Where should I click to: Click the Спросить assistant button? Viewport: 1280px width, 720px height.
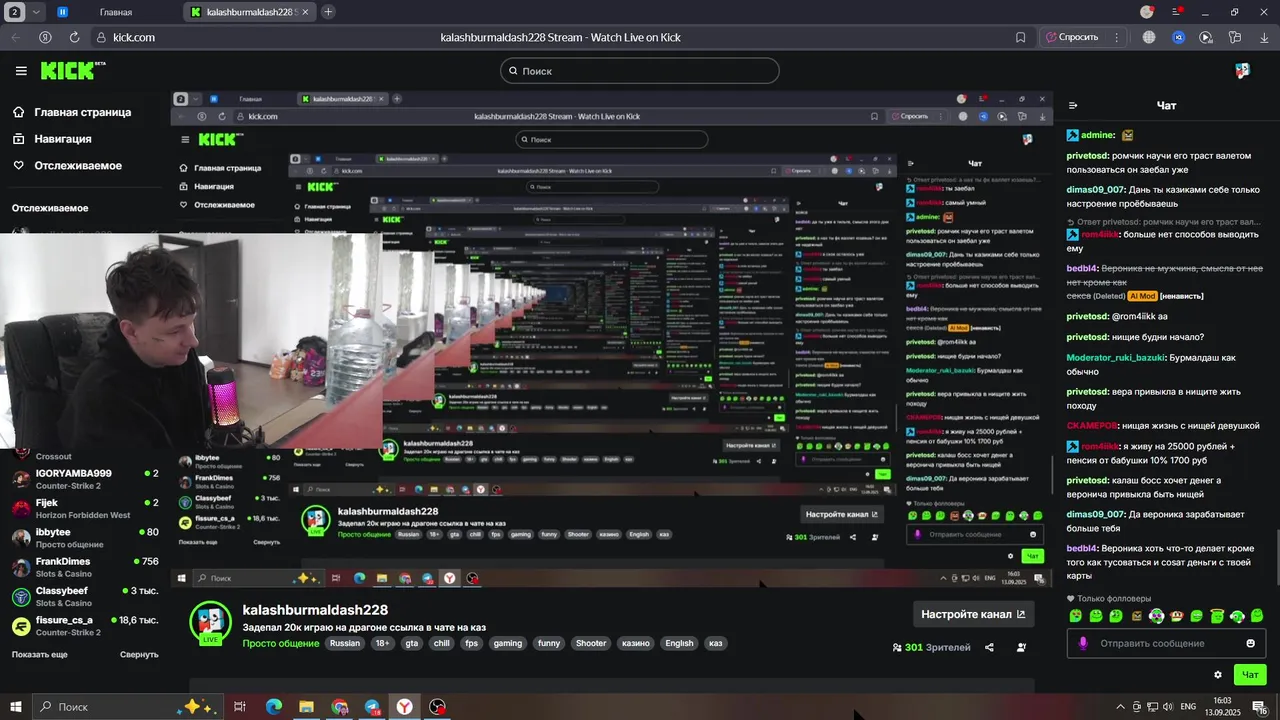click(1072, 37)
